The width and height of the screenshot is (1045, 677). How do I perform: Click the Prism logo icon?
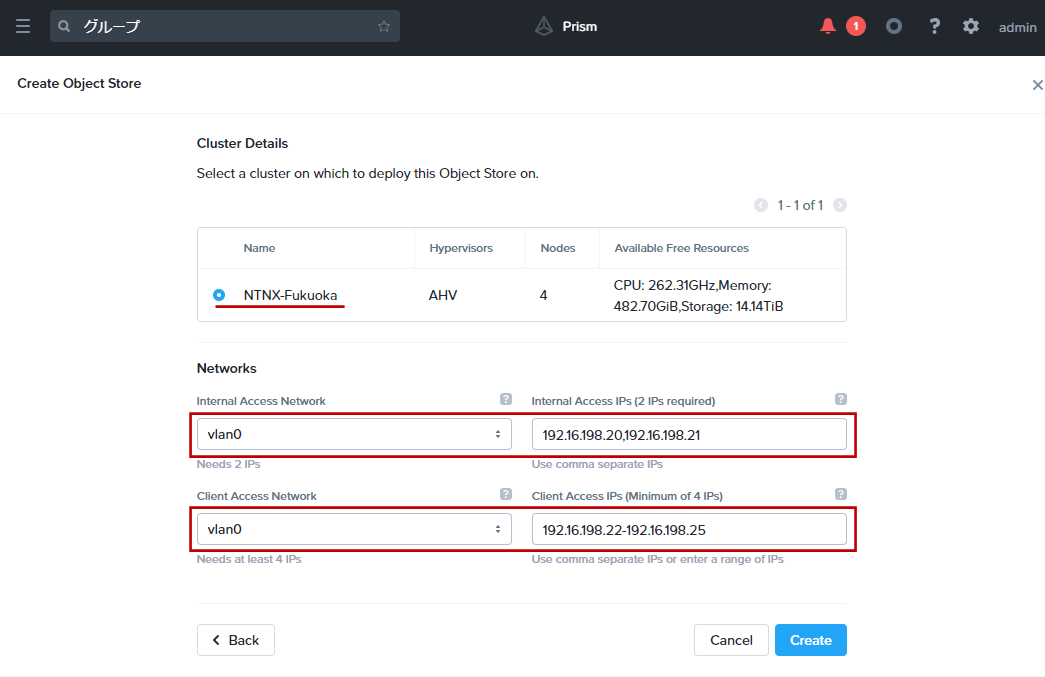tap(544, 26)
